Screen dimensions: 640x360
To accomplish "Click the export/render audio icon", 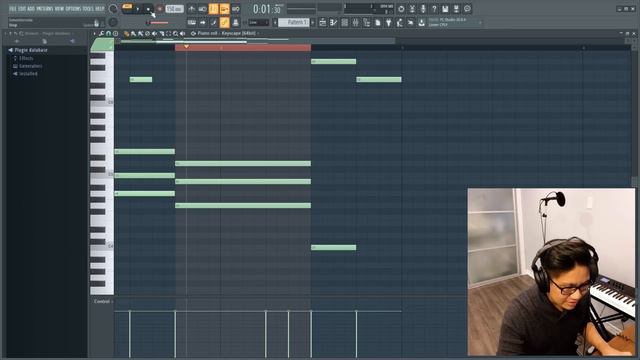I will 456,9.
